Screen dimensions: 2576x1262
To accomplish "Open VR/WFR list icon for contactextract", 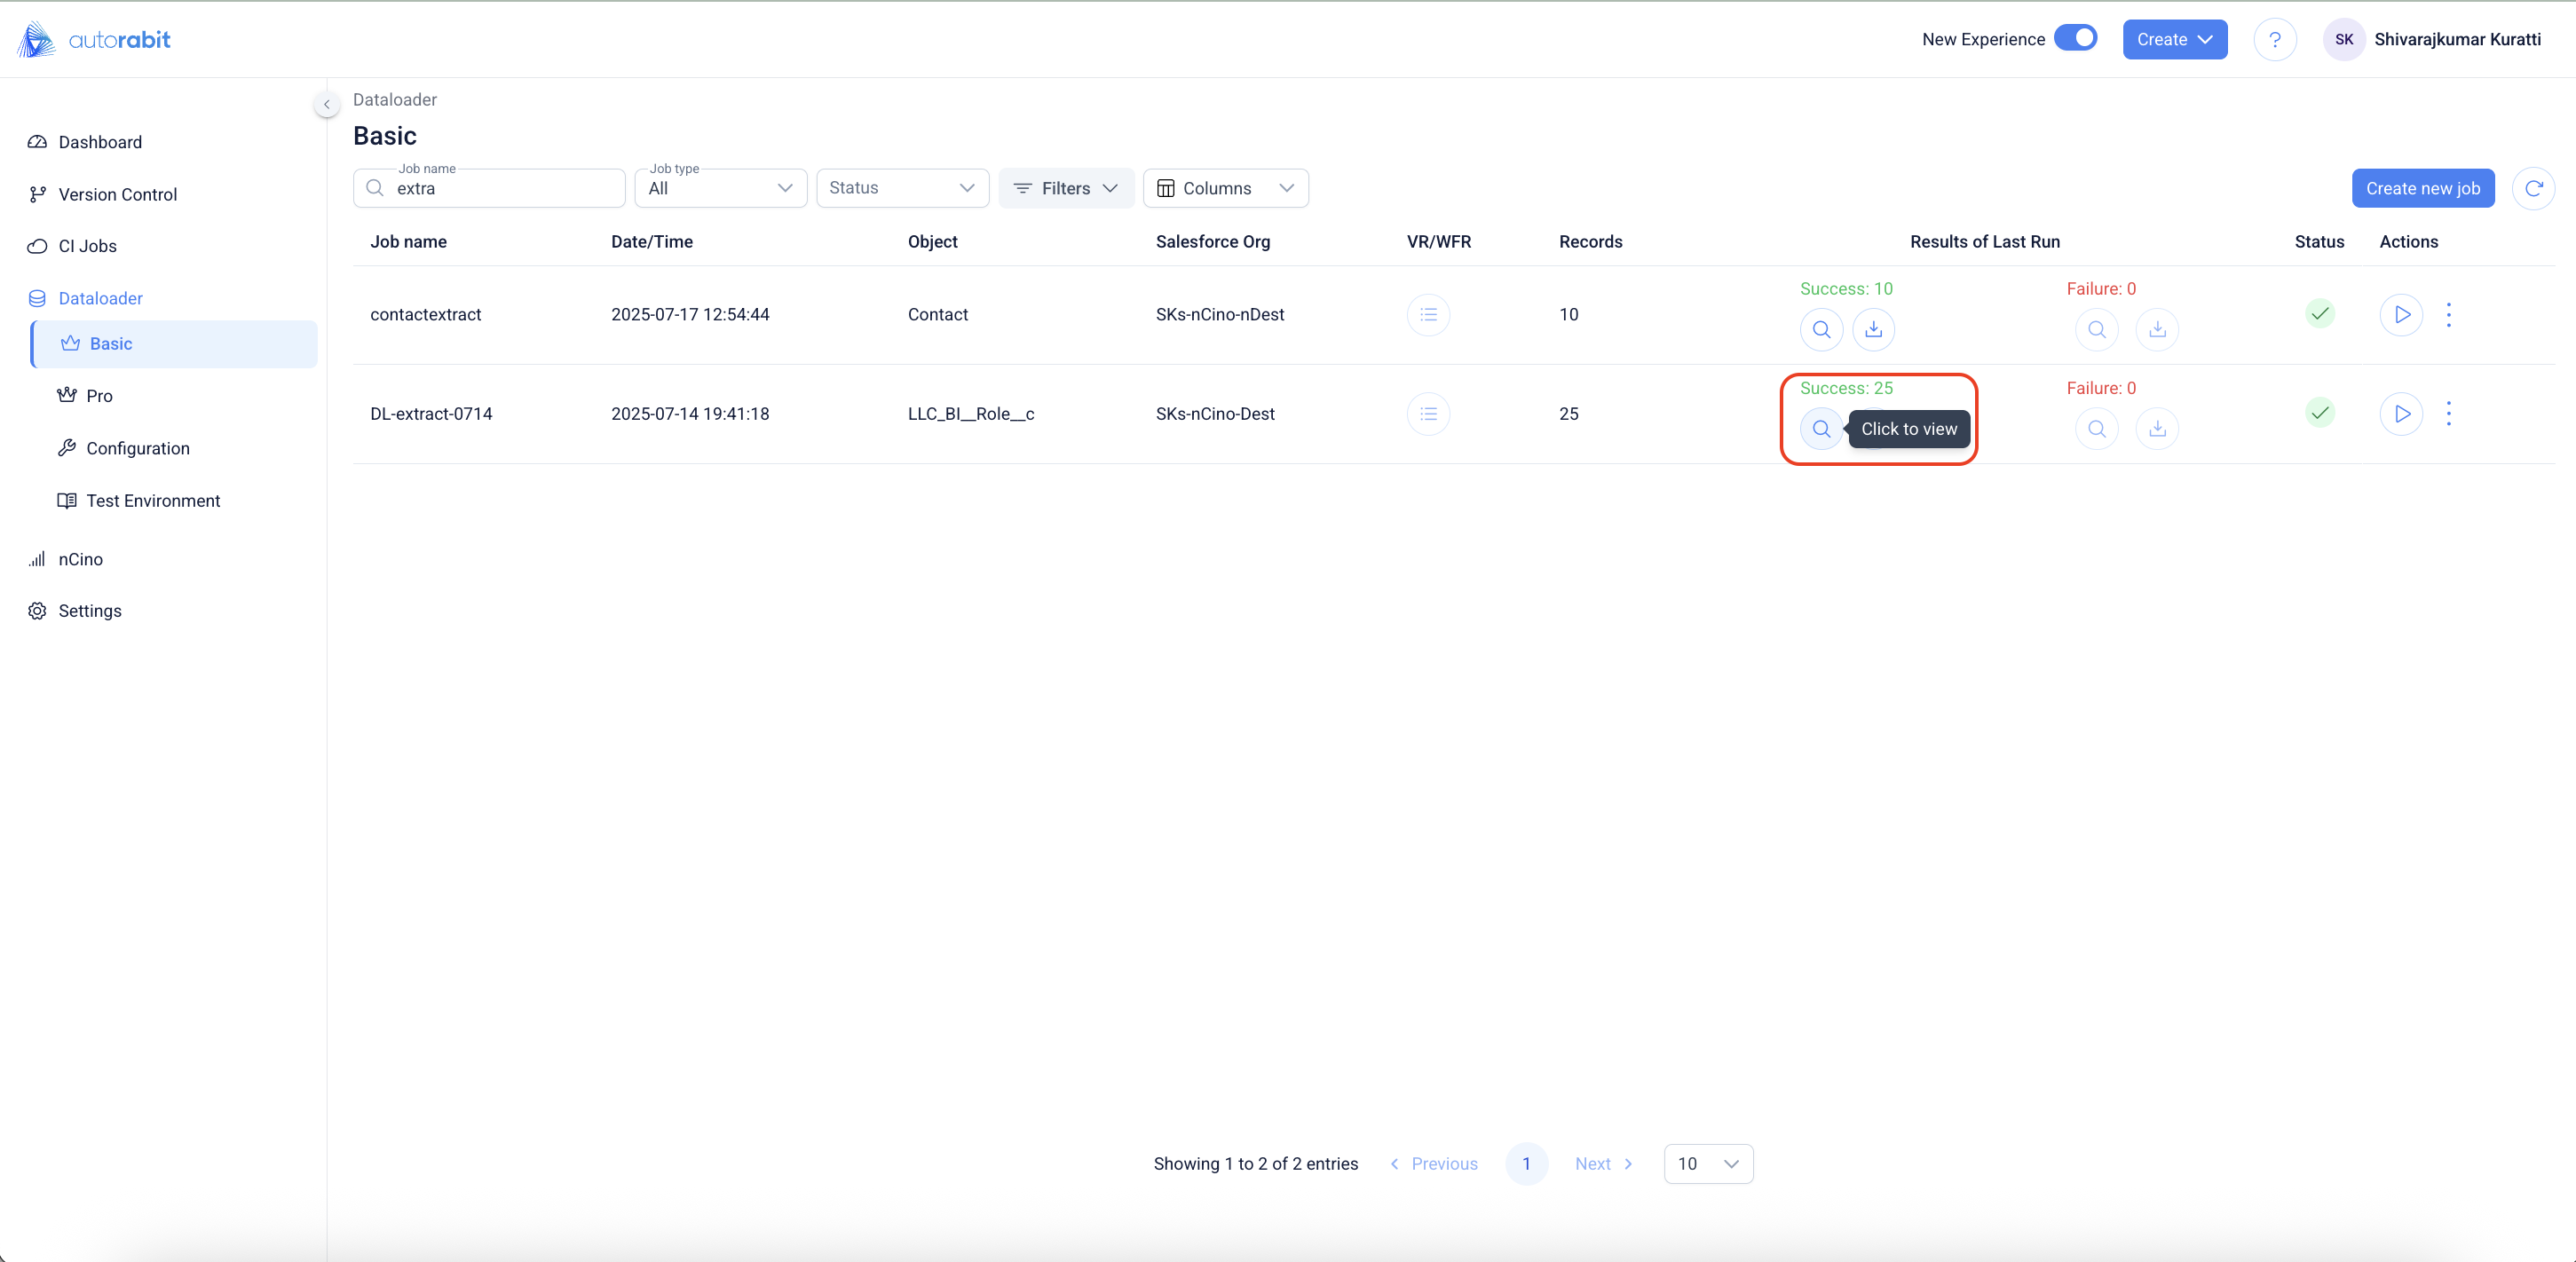I will (x=1428, y=314).
